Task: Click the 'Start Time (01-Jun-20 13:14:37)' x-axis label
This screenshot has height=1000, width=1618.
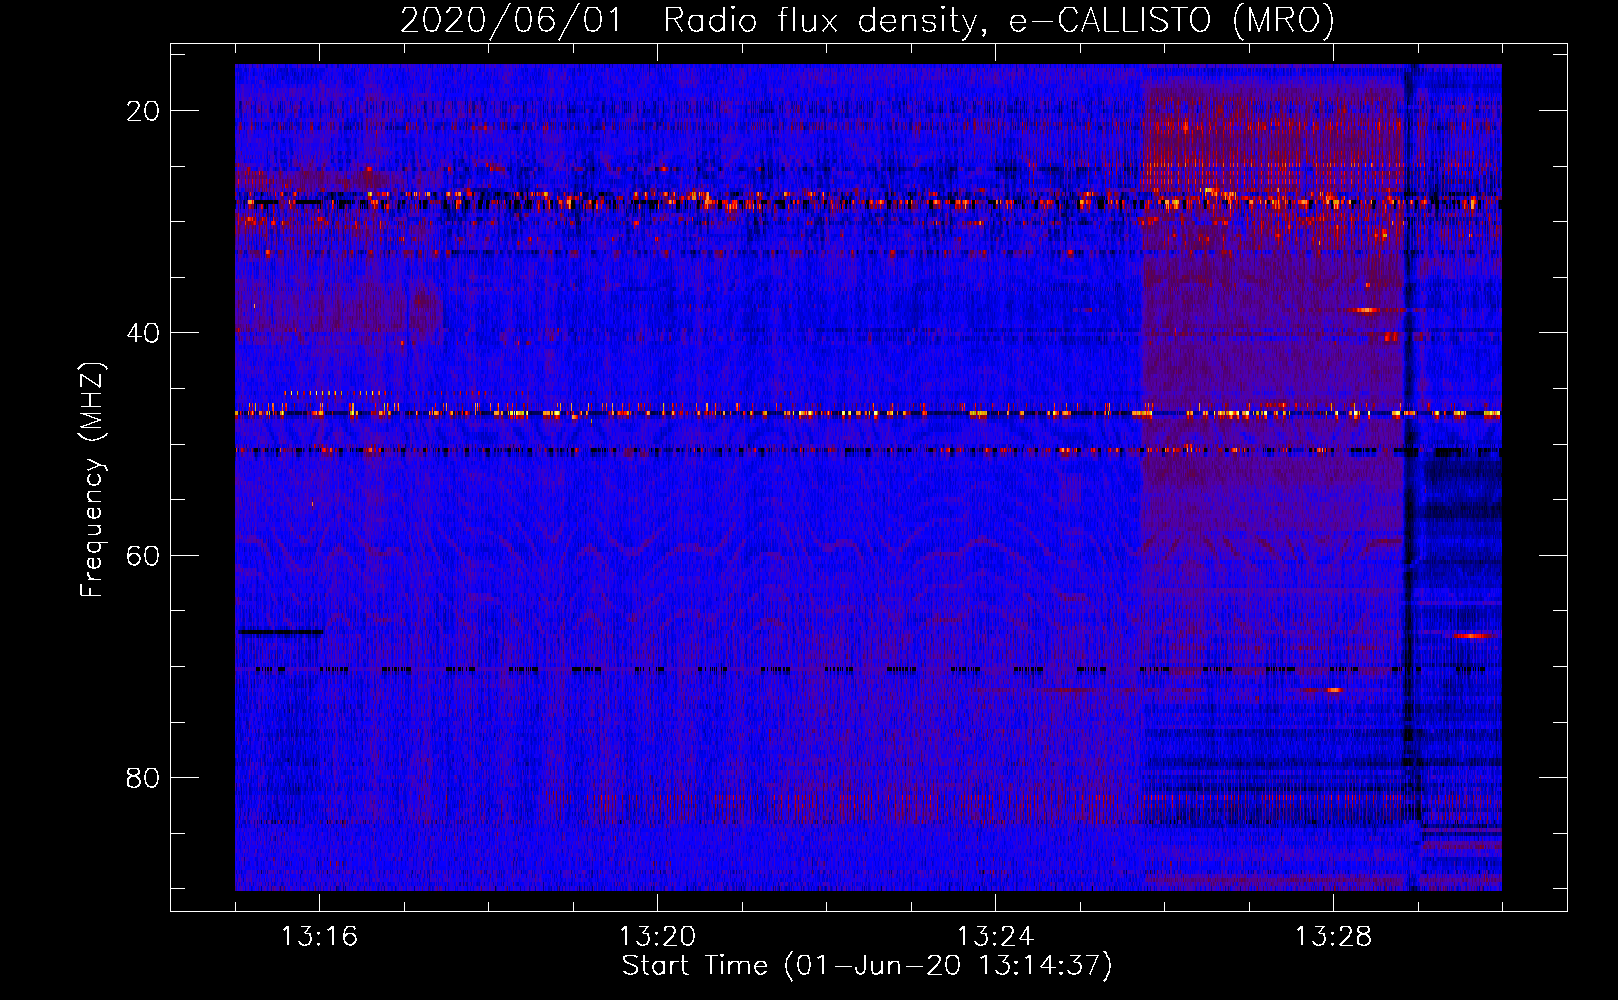Action: tap(867, 966)
